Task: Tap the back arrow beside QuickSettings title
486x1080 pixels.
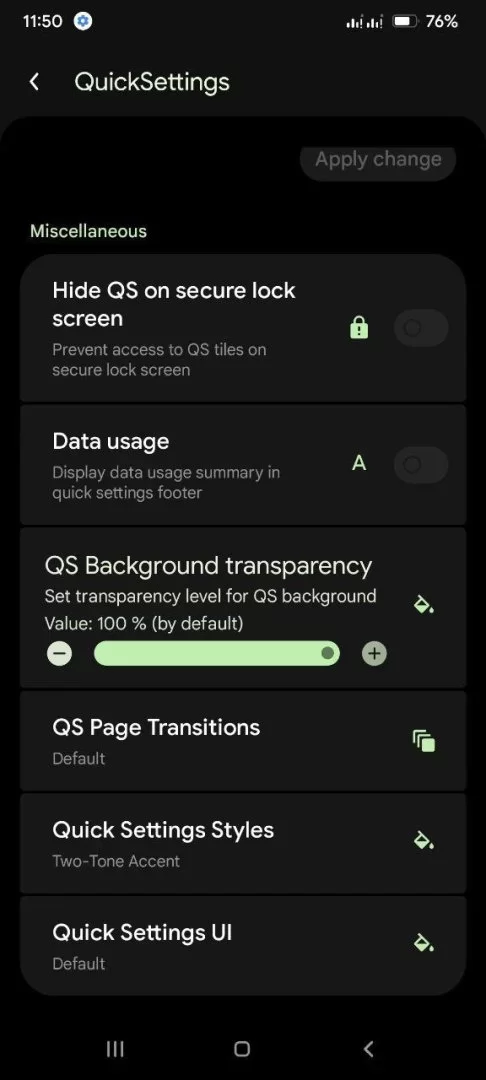Action: [34, 82]
